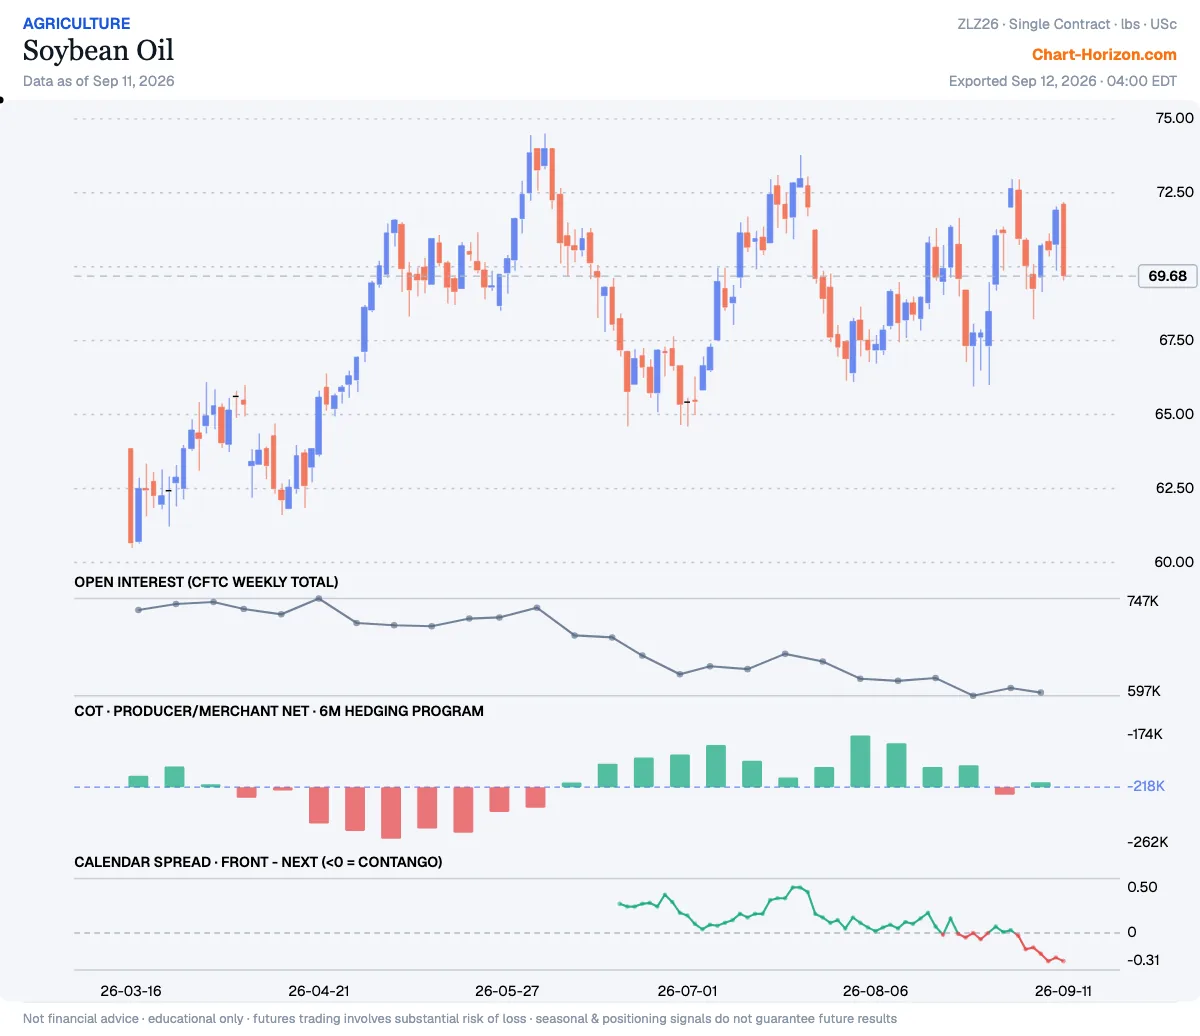Click the 67.50 price axis label
The image size is (1200, 1036).
click(x=1176, y=340)
